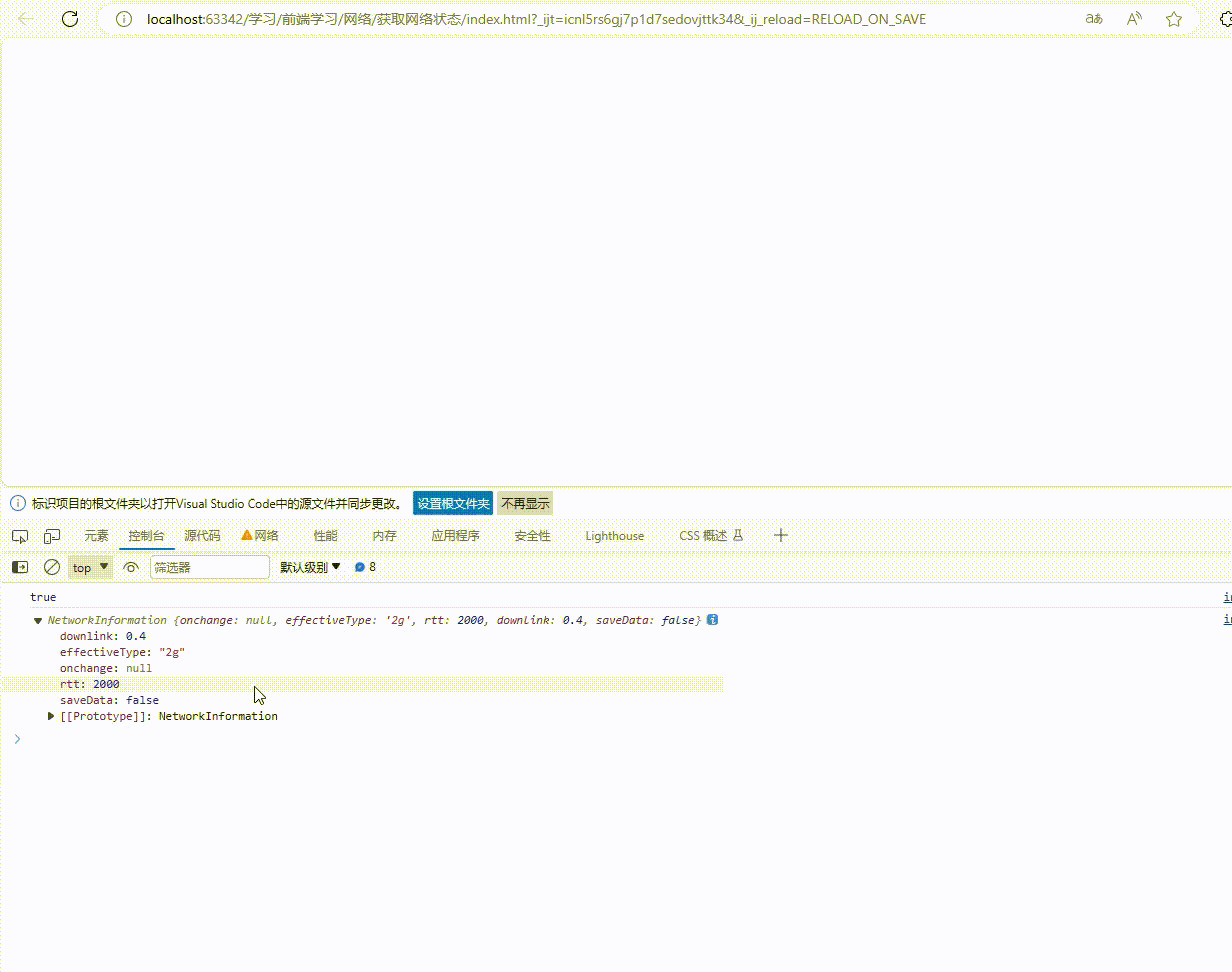Image resolution: width=1232 pixels, height=972 pixels.
Task: Select the localhost URL address field
Action: pyautogui.click(x=536, y=19)
